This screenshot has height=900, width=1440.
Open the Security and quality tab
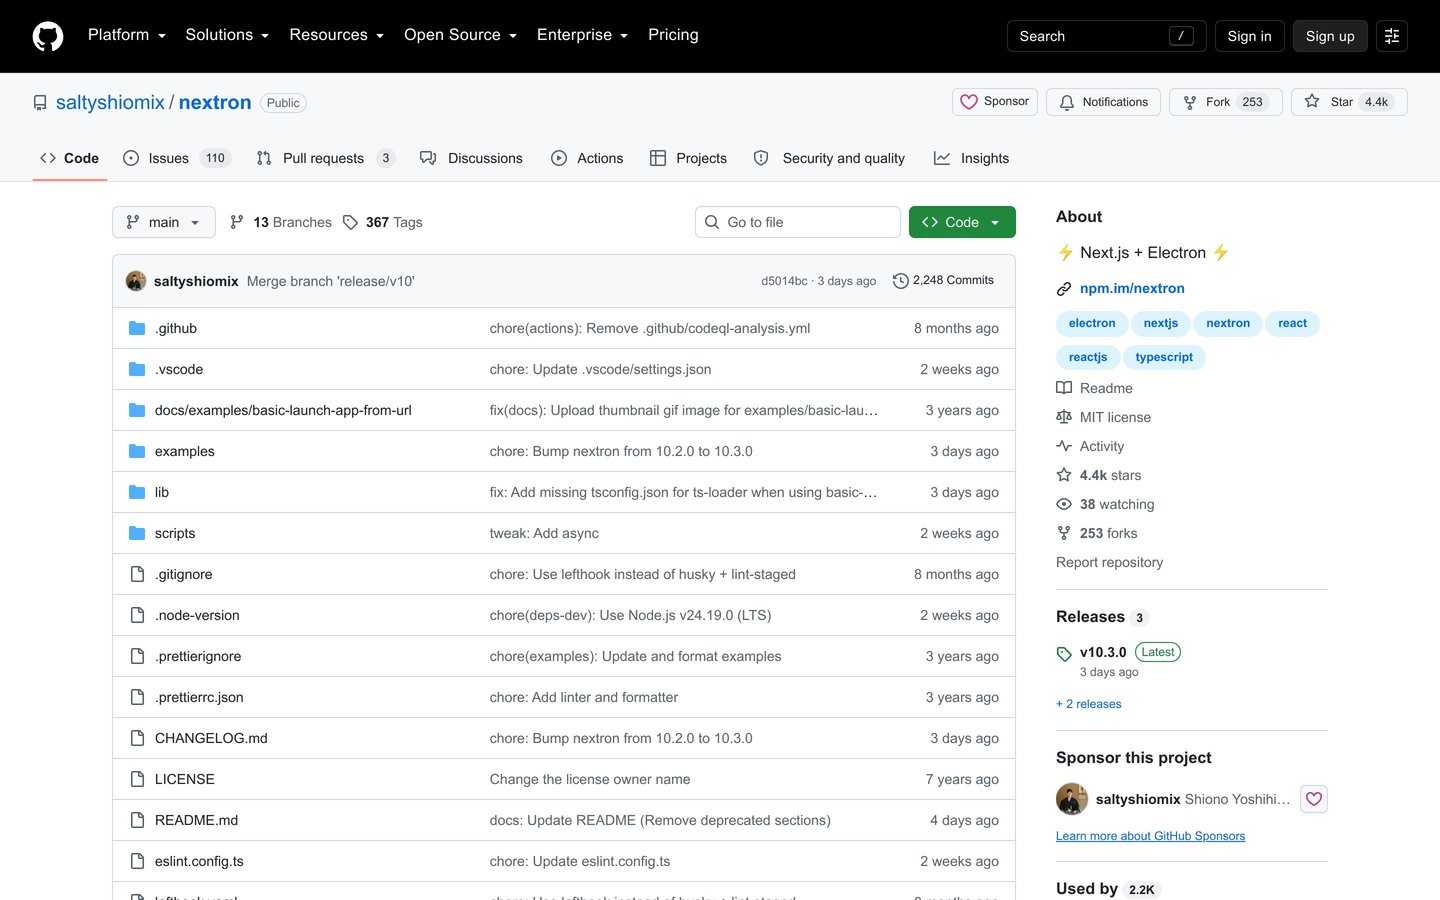tap(829, 158)
